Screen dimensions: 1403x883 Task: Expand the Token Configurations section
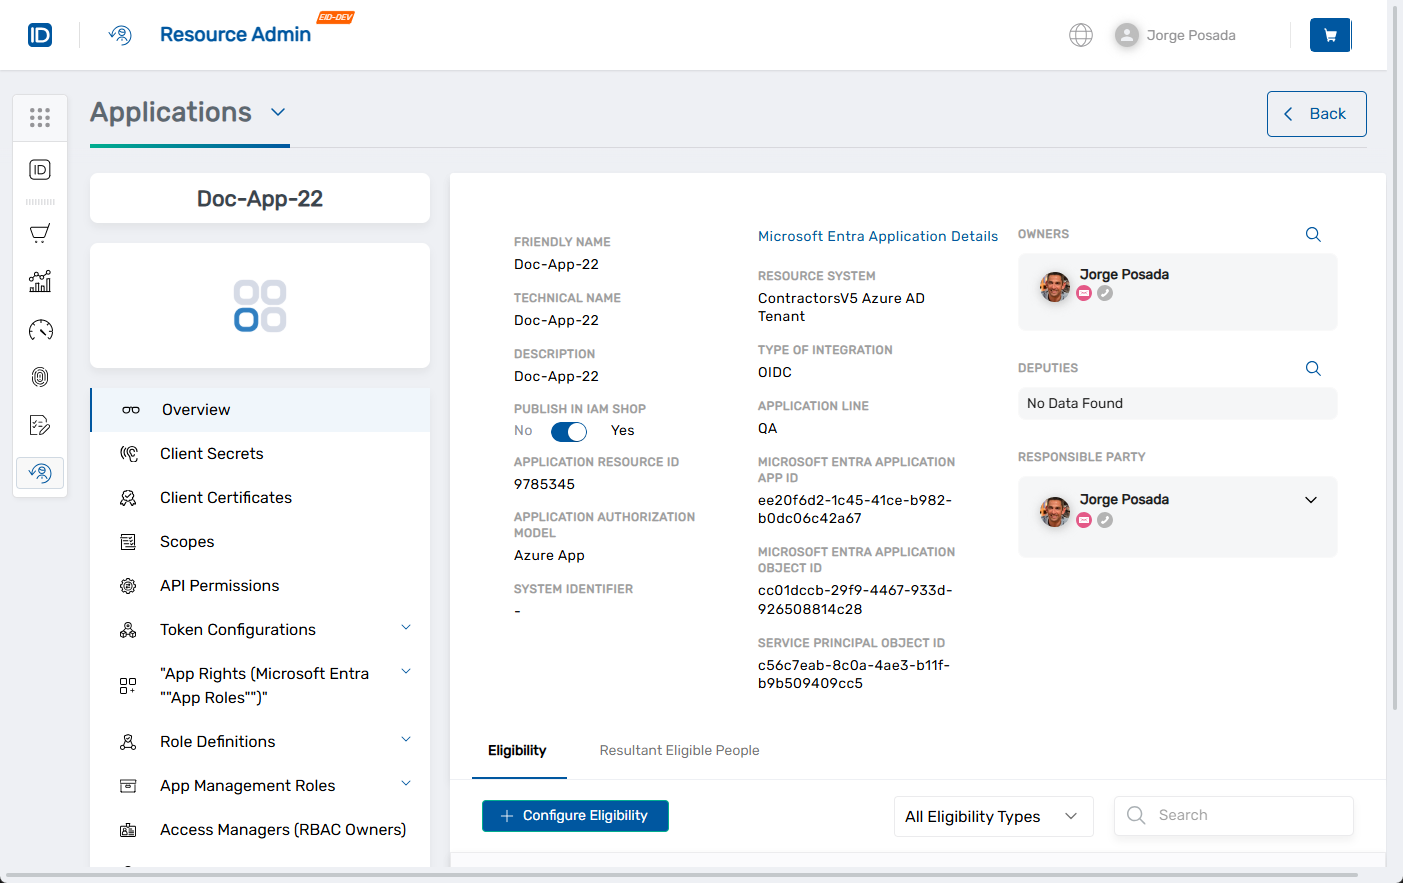click(405, 626)
